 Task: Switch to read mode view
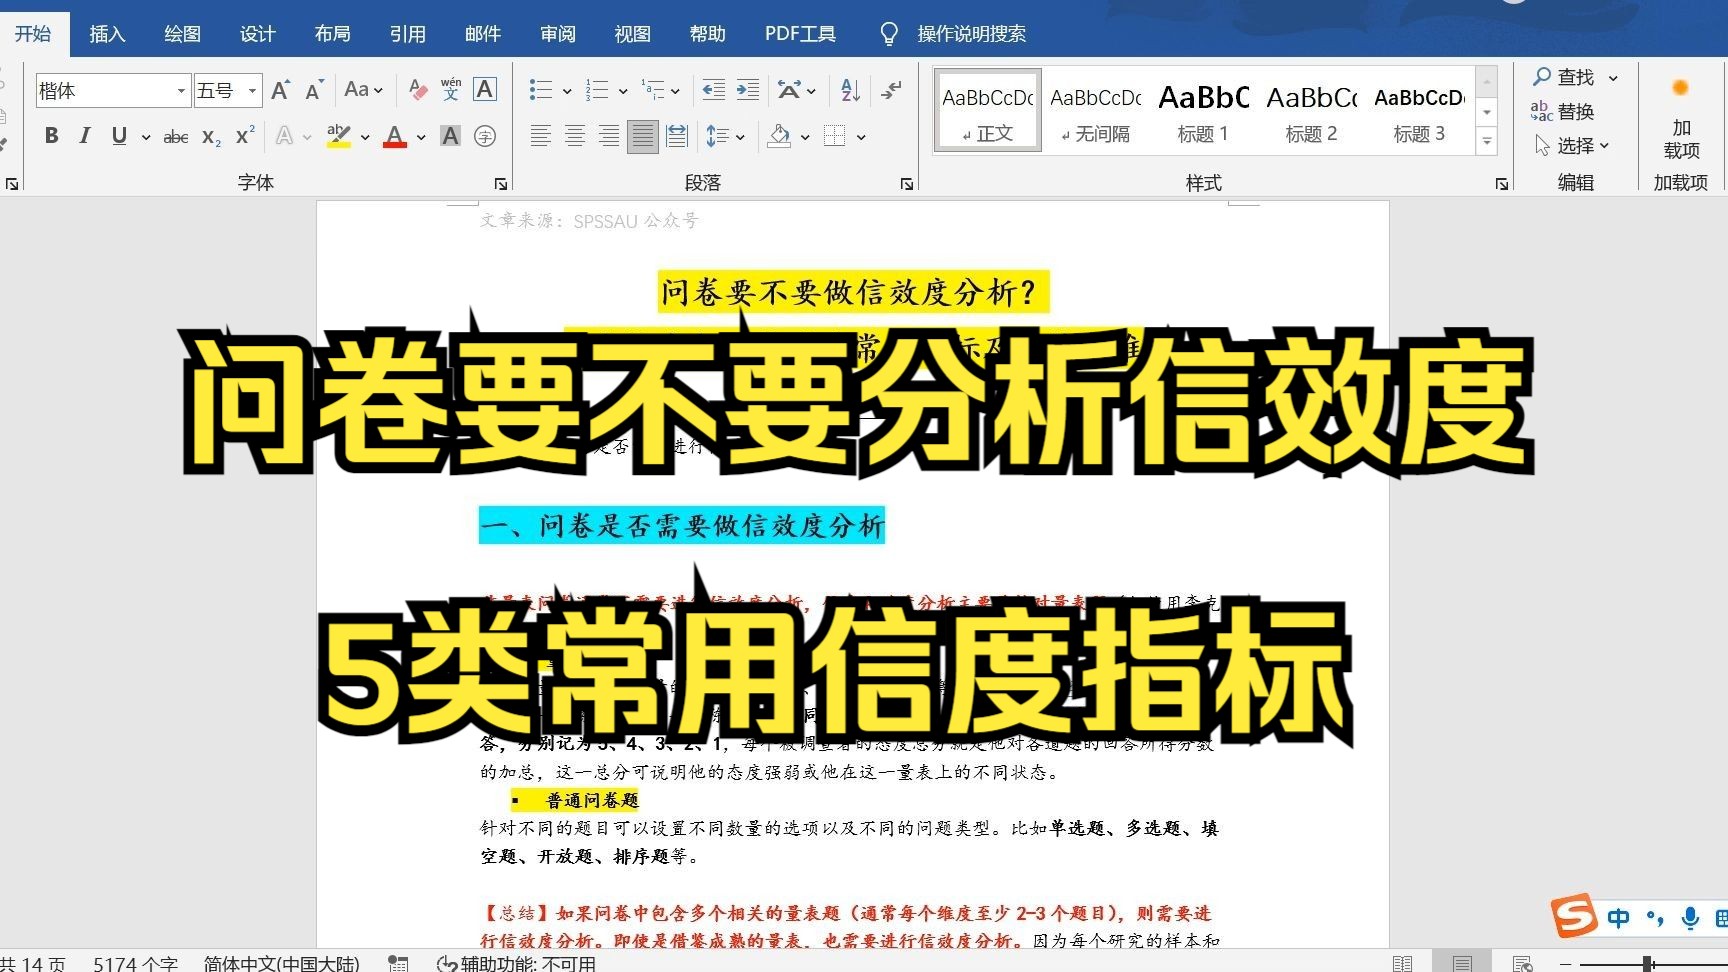1403,963
